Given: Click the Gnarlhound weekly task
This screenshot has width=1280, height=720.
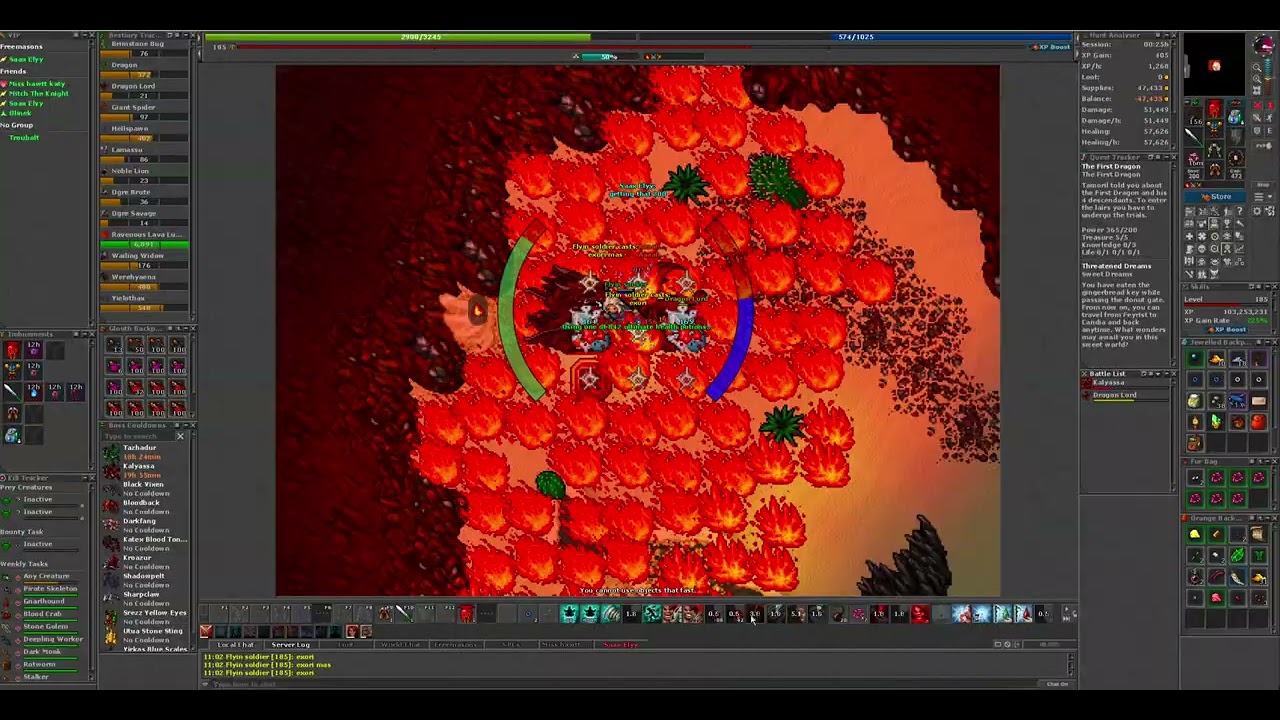Looking at the screenshot, I should click(46, 602).
